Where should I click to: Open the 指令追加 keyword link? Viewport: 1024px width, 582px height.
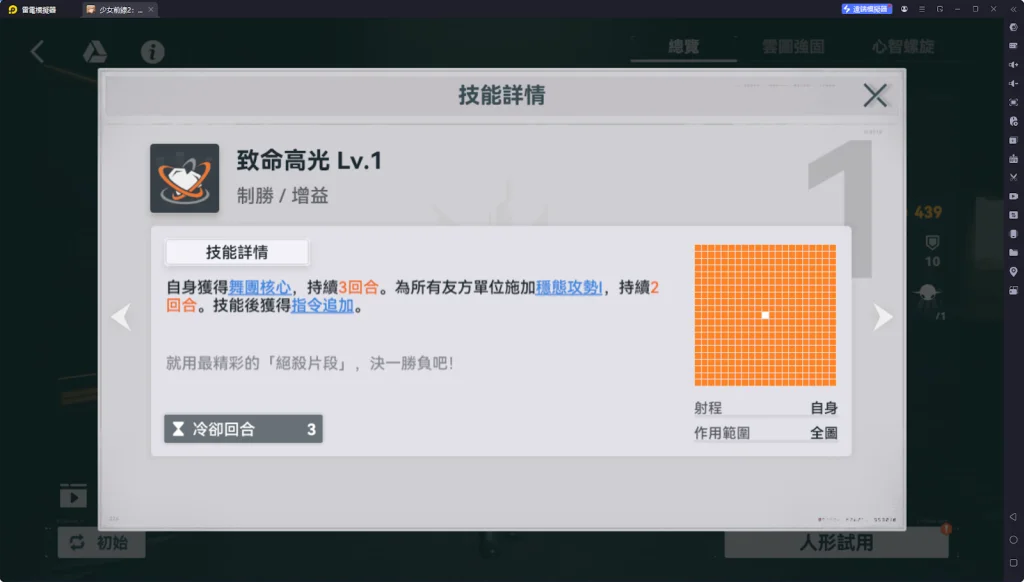coord(323,306)
